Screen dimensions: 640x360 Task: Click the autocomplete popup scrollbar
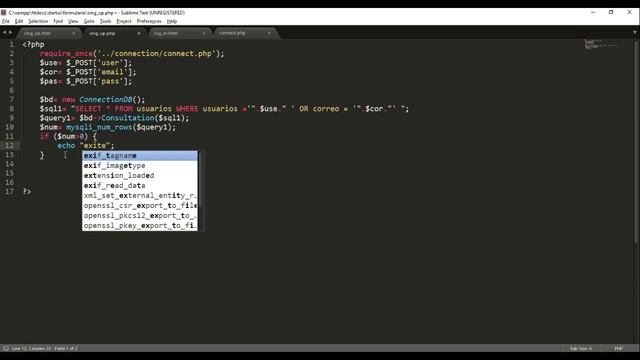[200, 180]
